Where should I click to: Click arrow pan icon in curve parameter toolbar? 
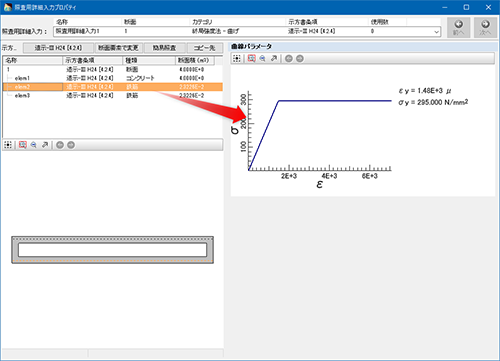tap(274, 59)
